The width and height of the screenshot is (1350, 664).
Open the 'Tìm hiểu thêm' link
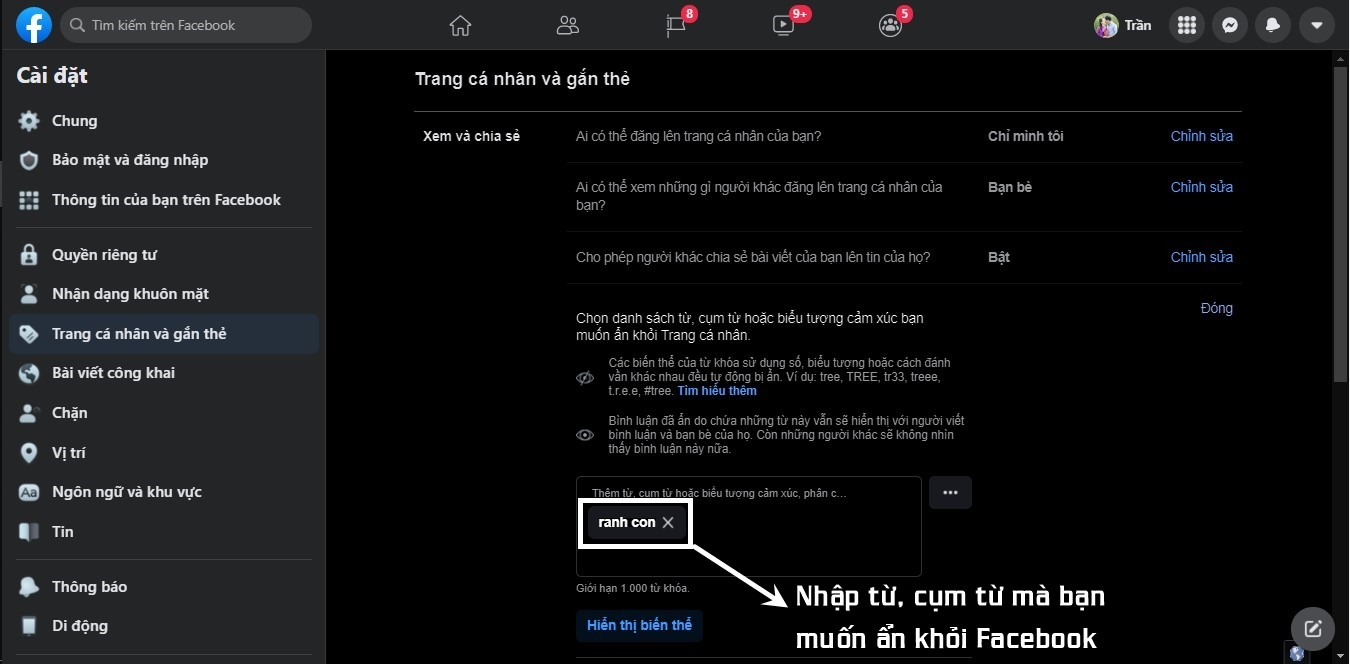pyautogui.click(x=717, y=390)
